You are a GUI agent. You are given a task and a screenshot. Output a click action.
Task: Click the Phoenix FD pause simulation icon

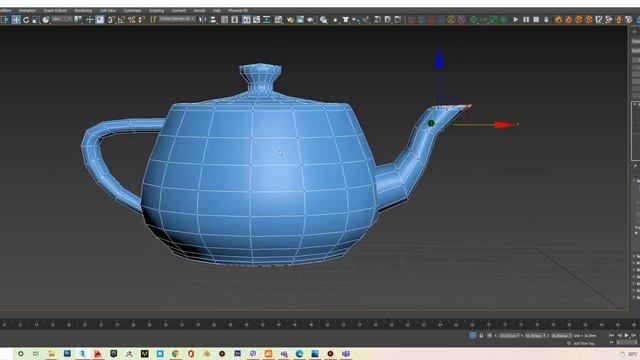pyautogui.click(x=526, y=20)
